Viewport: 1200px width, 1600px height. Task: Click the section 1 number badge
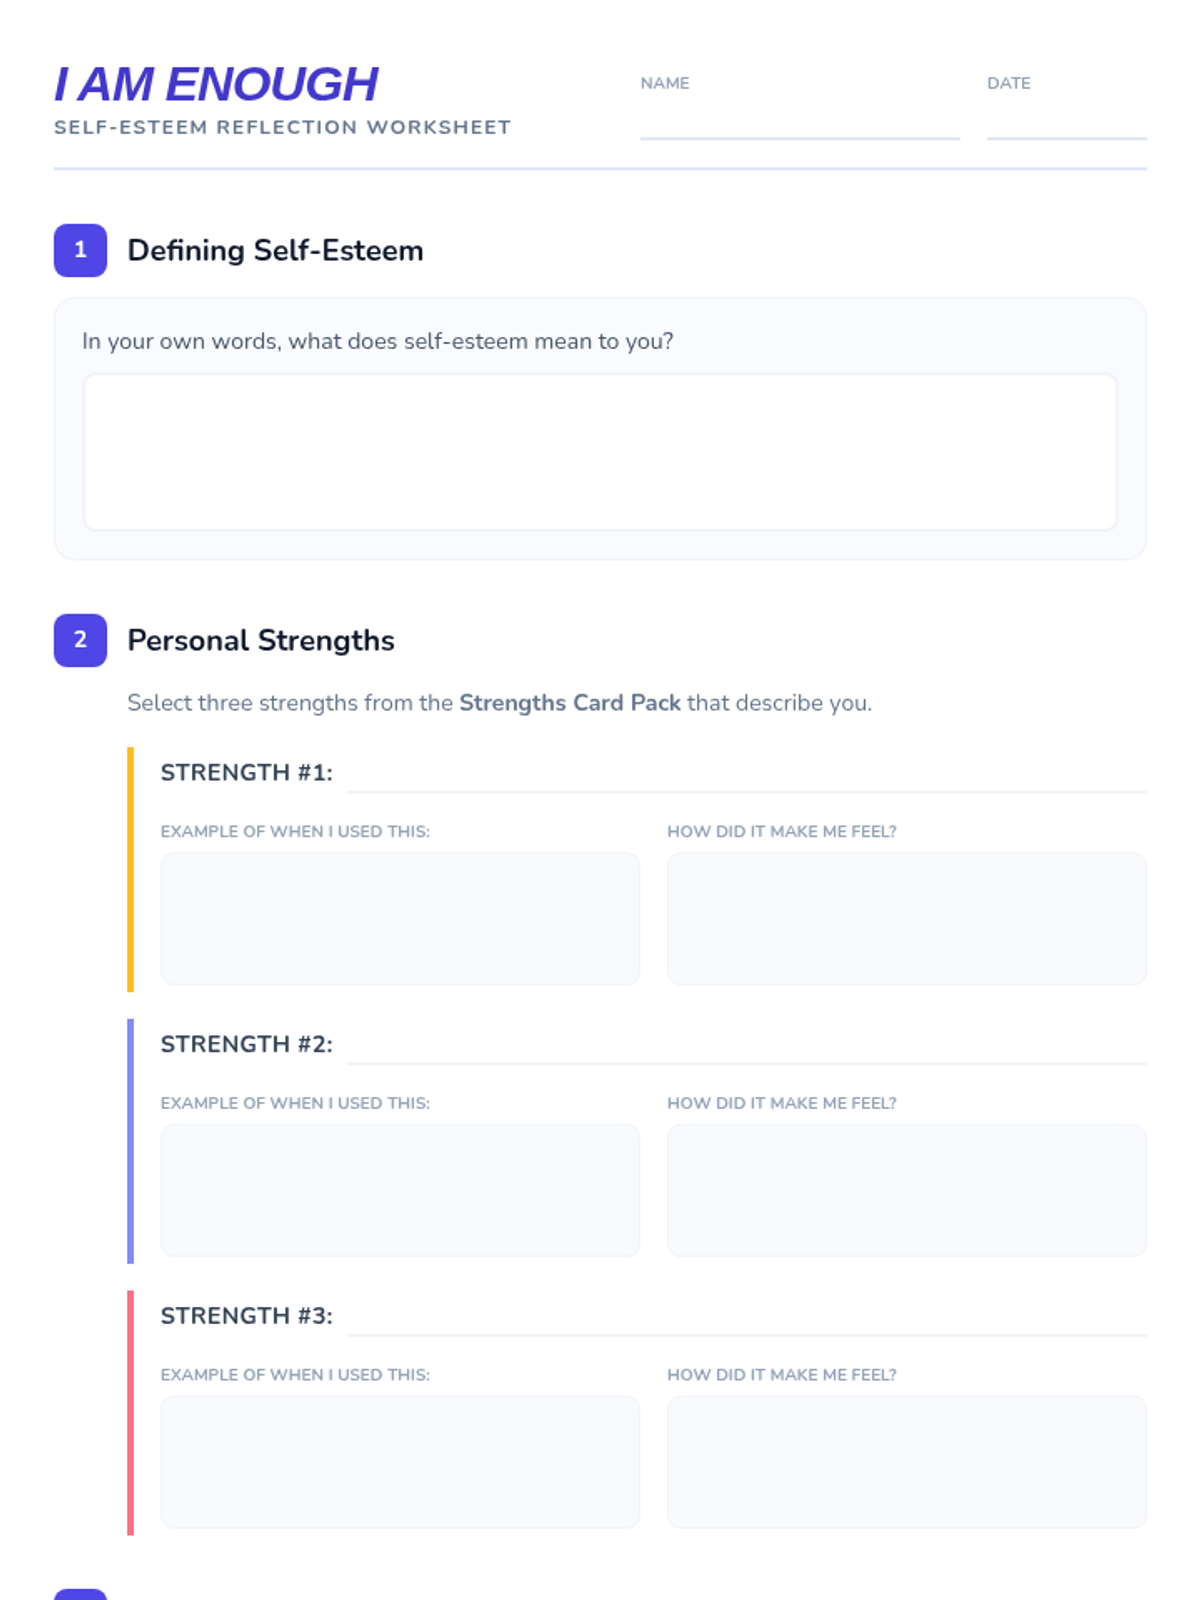tap(80, 250)
